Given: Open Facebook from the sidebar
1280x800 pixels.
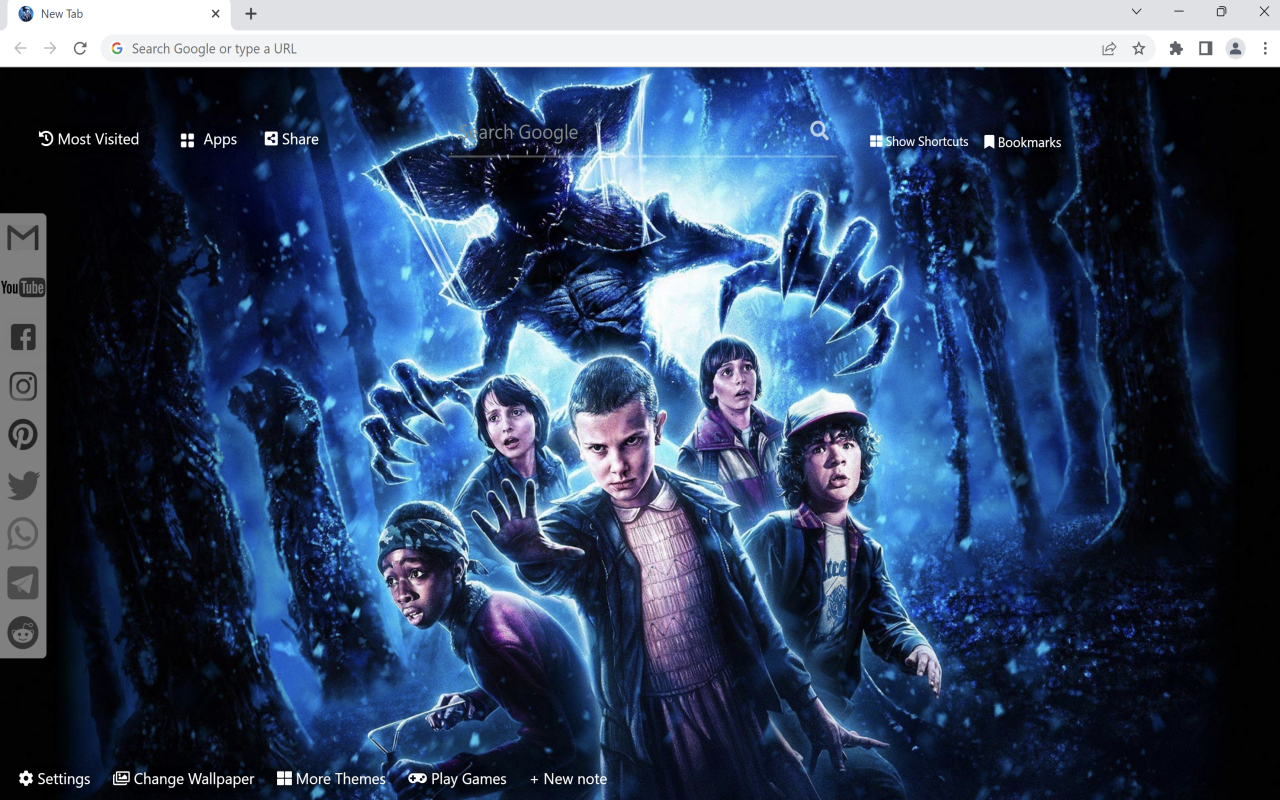Looking at the screenshot, I should pyautogui.click(x=23, y=336).
